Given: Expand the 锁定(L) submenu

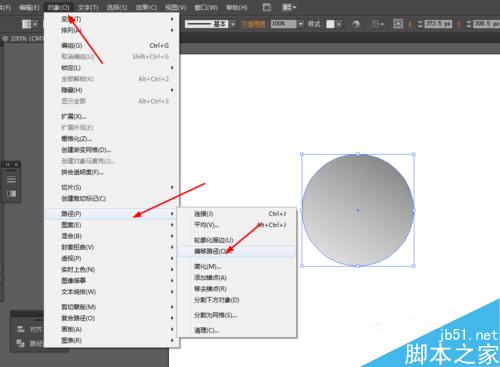Looking at the screenshot, I should click(112, 68).
